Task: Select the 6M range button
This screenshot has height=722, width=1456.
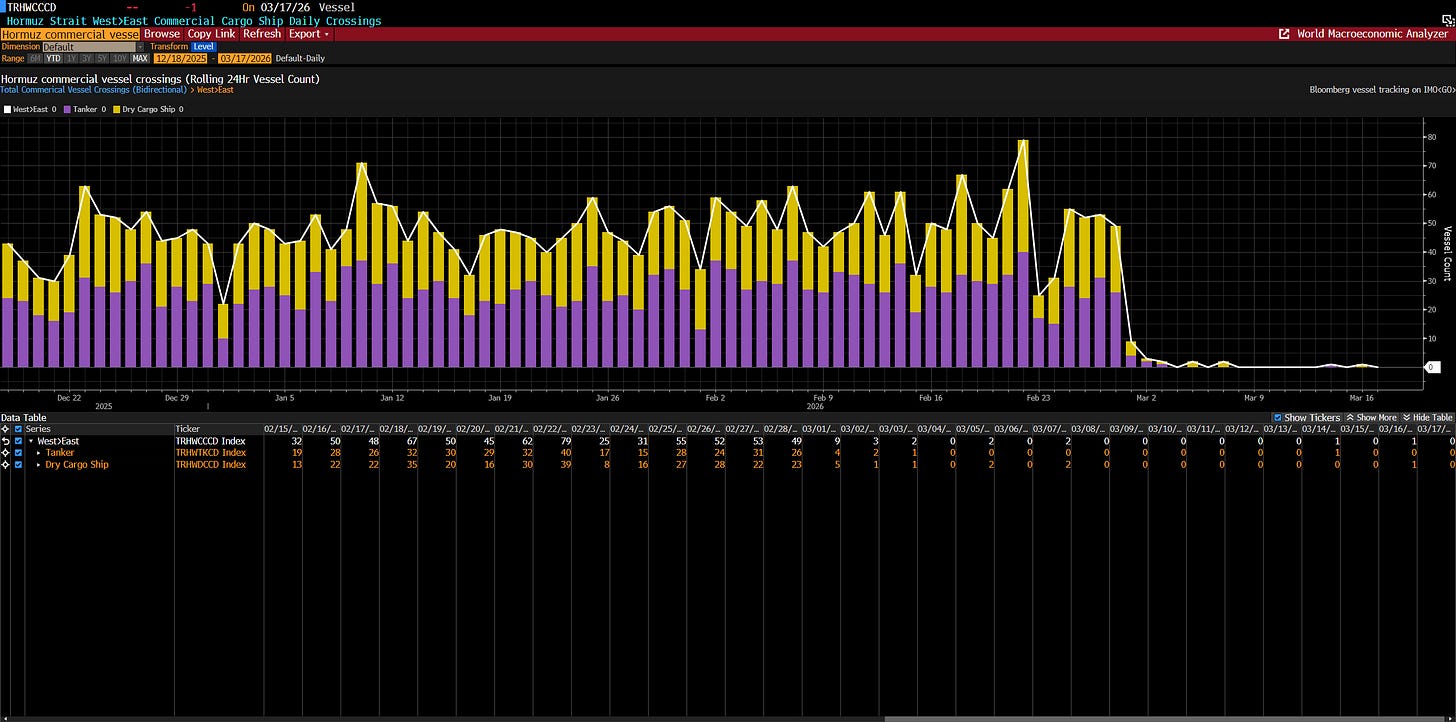Action: 35,59
